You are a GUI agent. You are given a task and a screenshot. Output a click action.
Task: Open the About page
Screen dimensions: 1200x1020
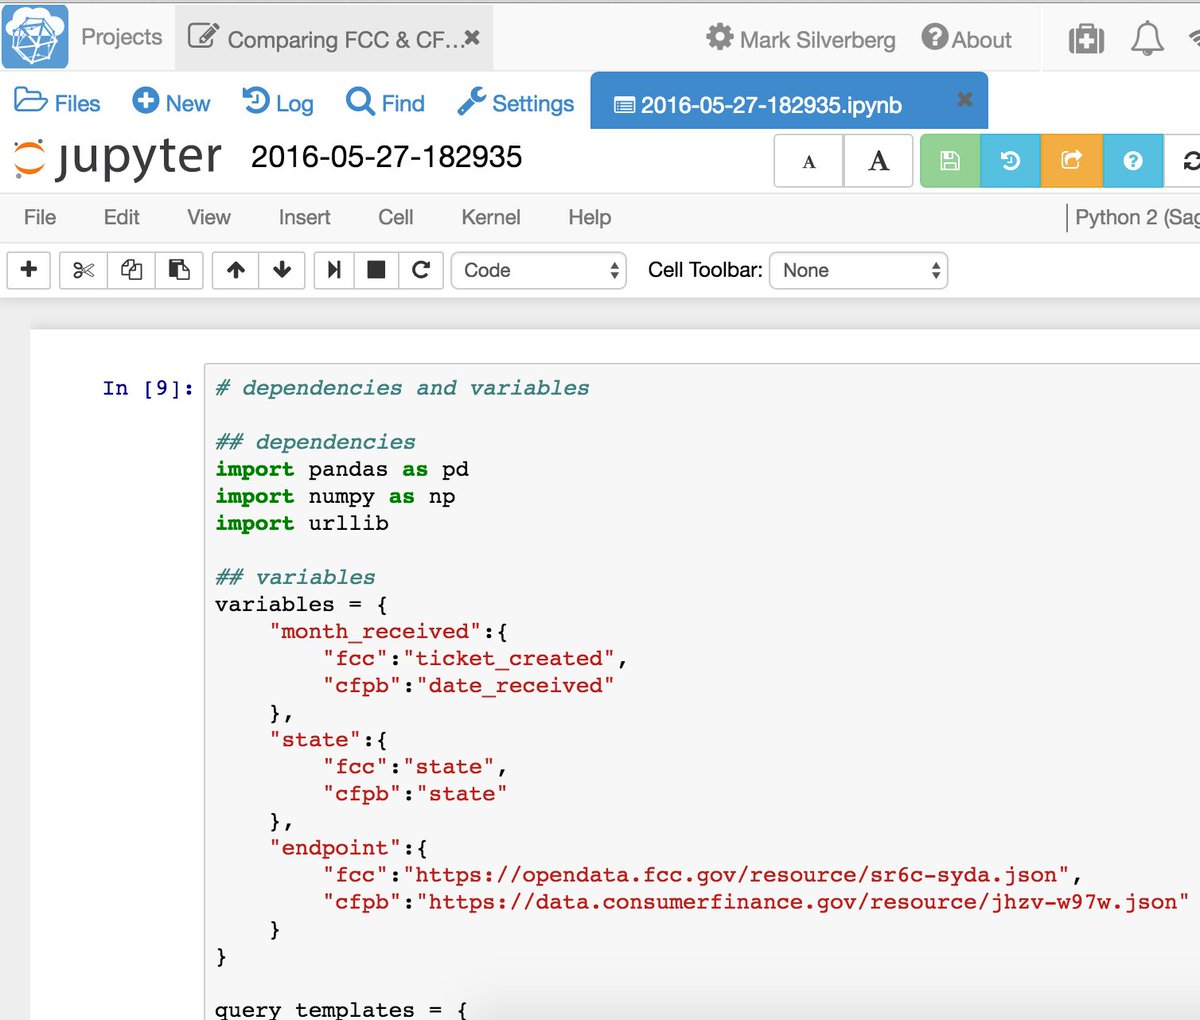tap(967, 39)
